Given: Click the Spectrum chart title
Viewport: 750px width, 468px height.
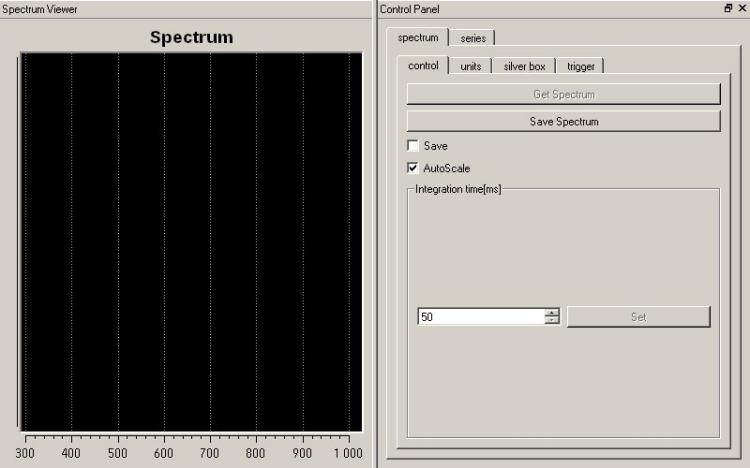Looking at the screenshot, I should [191, 37].
